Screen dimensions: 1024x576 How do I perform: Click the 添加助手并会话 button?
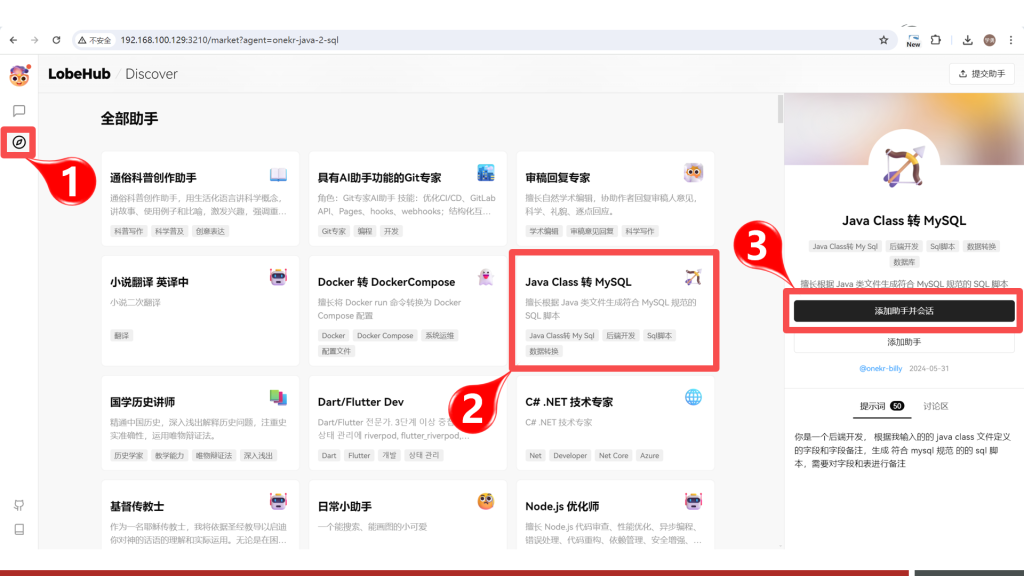(x=904, y=311)
